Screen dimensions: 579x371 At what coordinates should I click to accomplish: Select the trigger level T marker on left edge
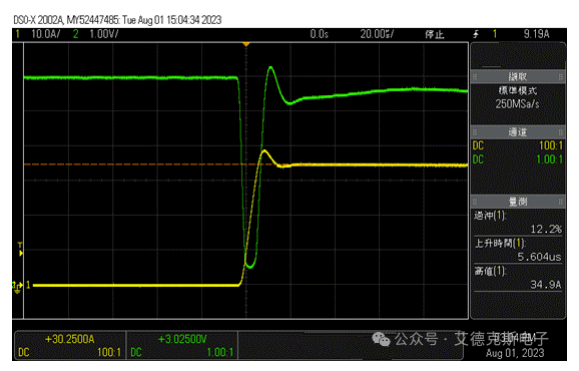(20, 250)
